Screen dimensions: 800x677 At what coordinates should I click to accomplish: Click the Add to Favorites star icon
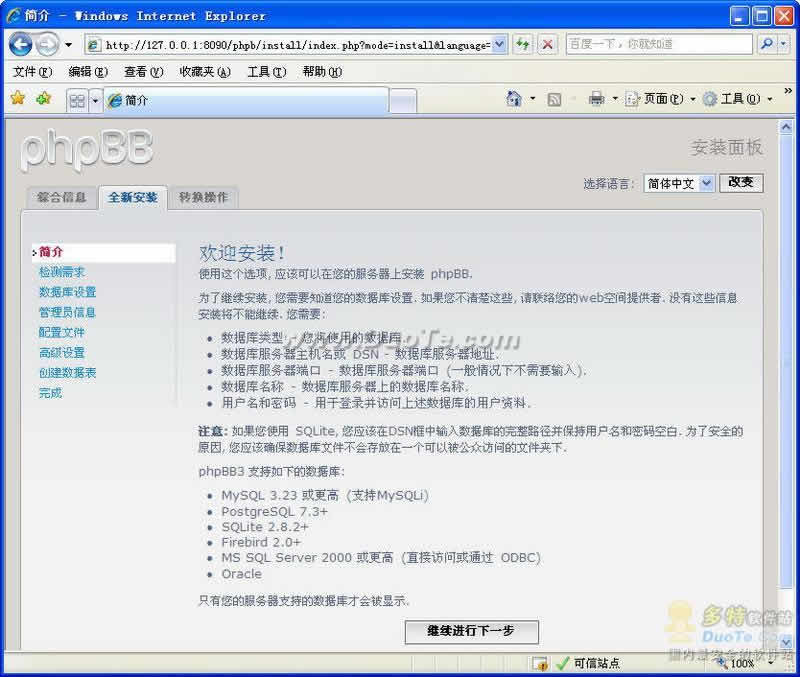[43, 98]
